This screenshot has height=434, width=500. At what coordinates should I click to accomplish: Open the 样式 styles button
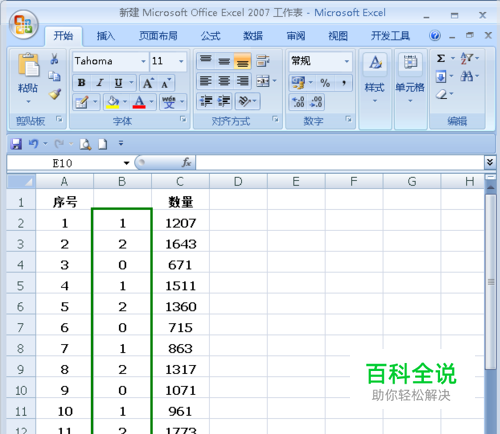(375, 78)
